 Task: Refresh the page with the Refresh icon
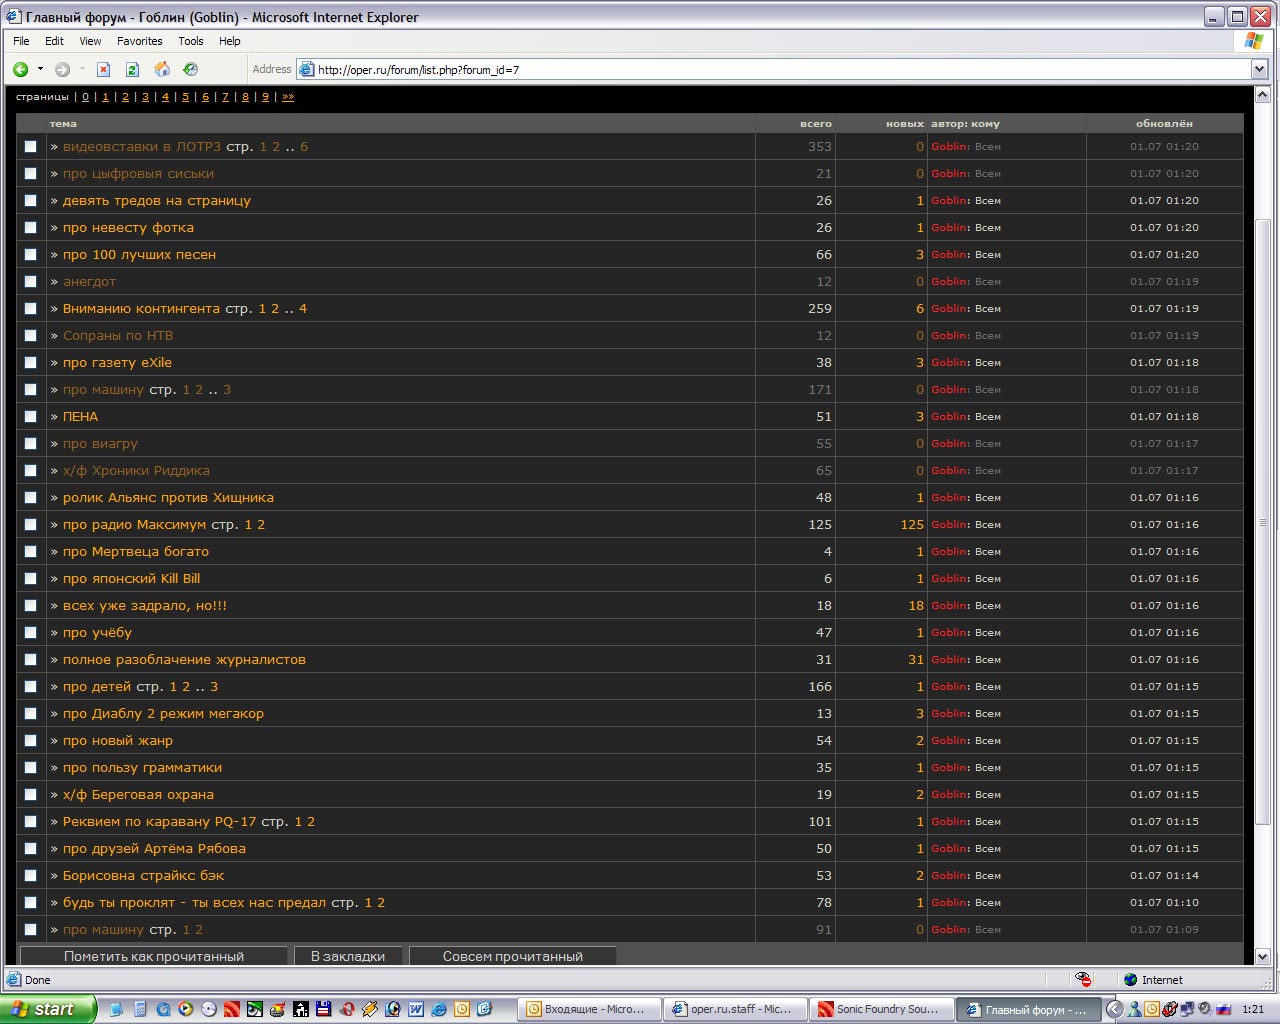132,69
